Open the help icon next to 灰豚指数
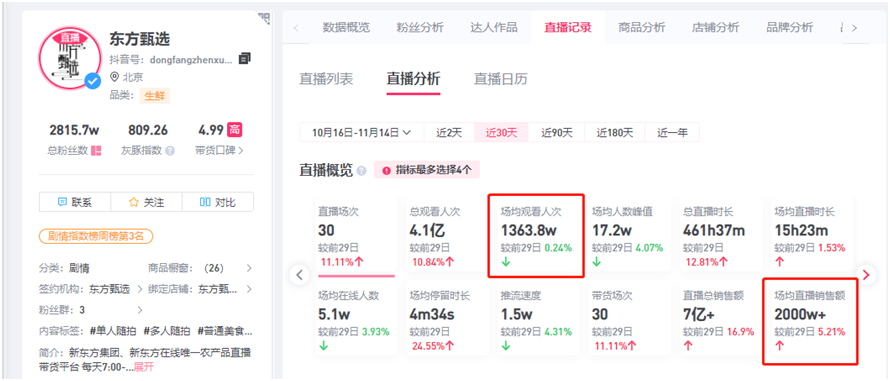890x381 pixels. [x=170, y=151]
